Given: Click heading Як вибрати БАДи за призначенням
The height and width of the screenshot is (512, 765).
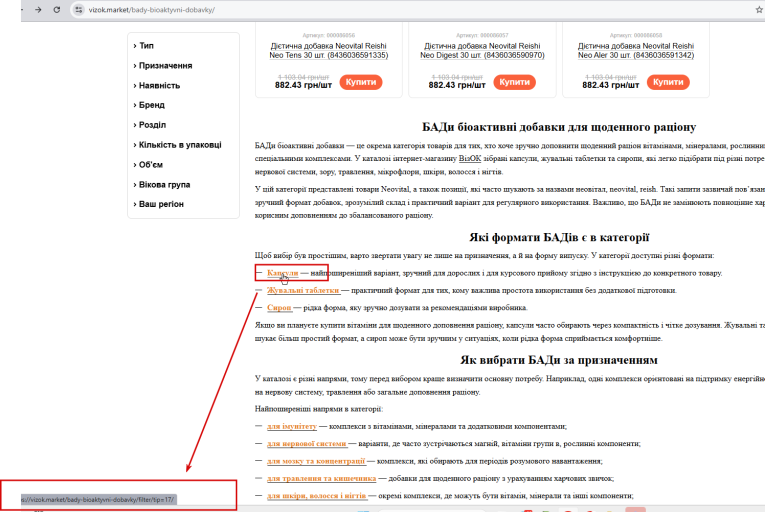Looking at the screenshot, I should pos(559,360).
